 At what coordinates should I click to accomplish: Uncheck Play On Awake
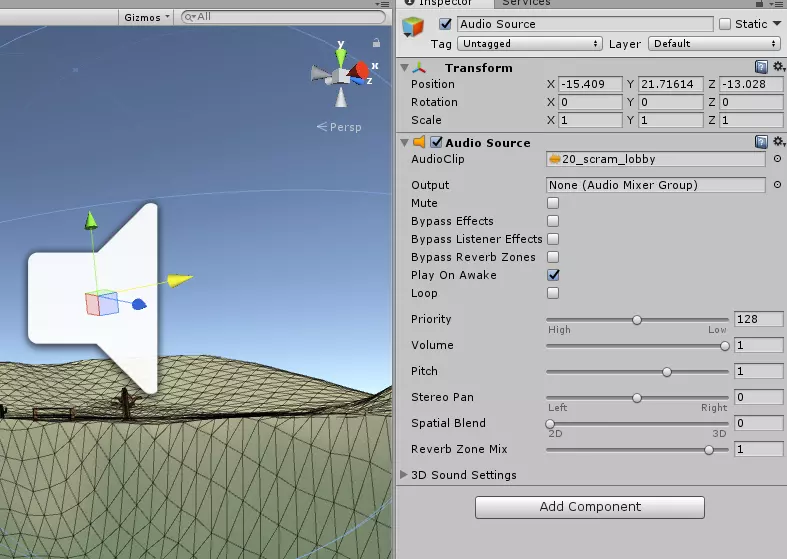(553, 275)
